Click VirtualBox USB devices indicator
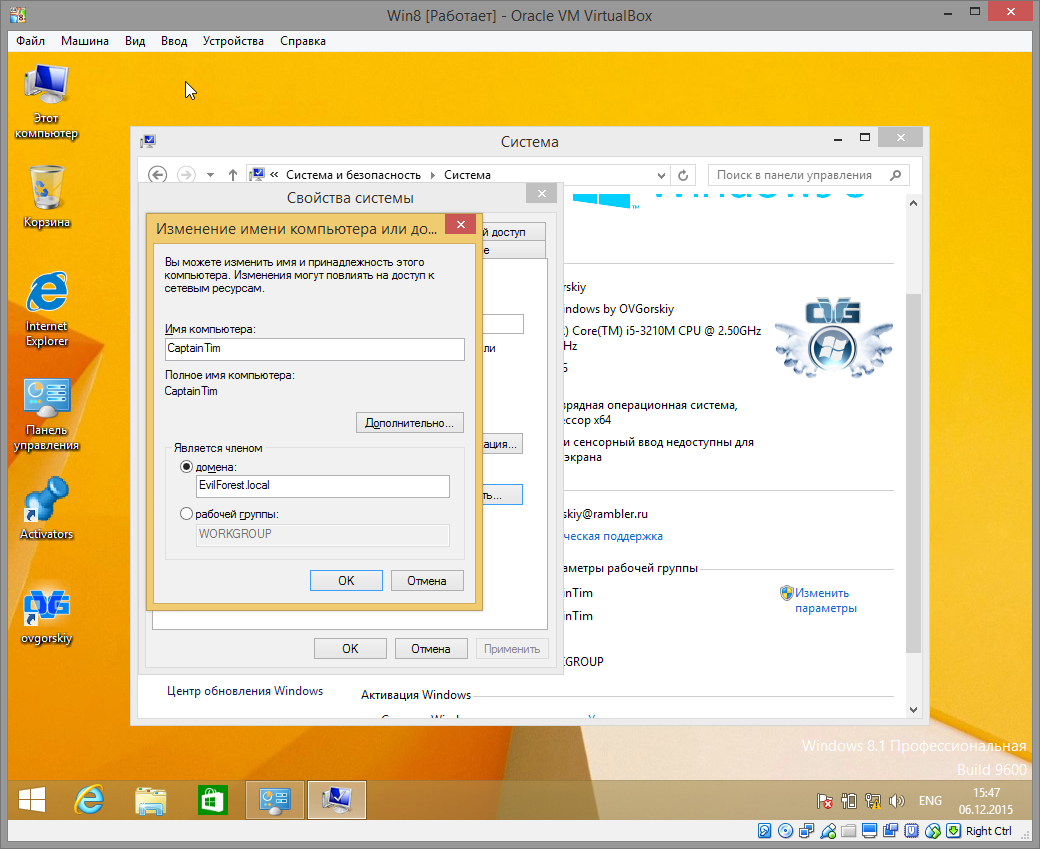Viewport: 1040px width, 849px height. click(x=828, y=831)
